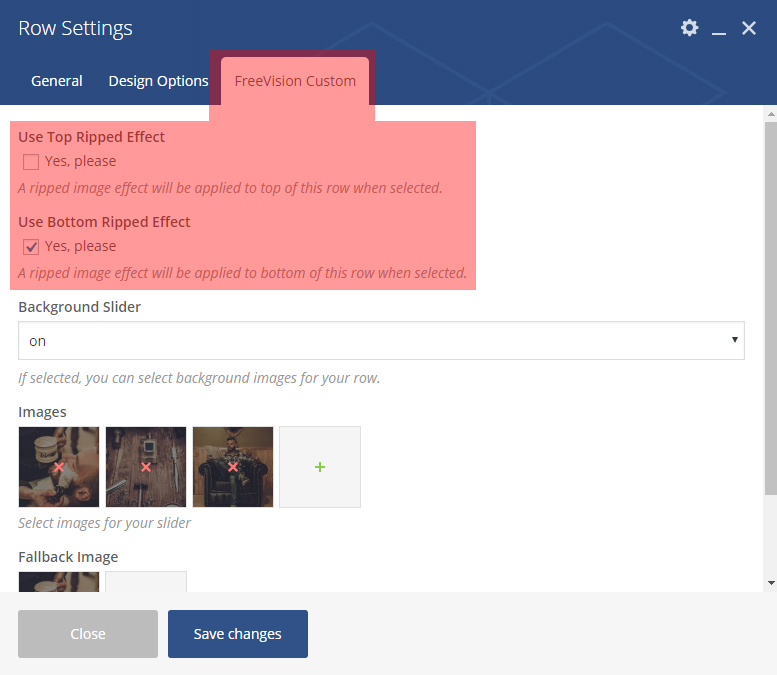The height and width of the screenshot is (675, 777).
Task: Add a new slider image with green plus
Action: click(320, 467)
